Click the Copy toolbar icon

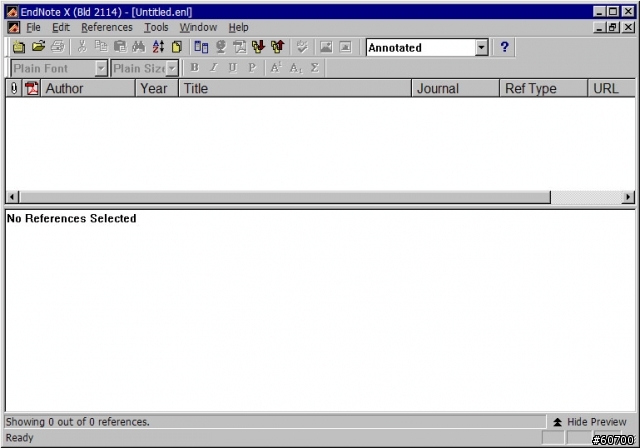click(x=101, y=47)
